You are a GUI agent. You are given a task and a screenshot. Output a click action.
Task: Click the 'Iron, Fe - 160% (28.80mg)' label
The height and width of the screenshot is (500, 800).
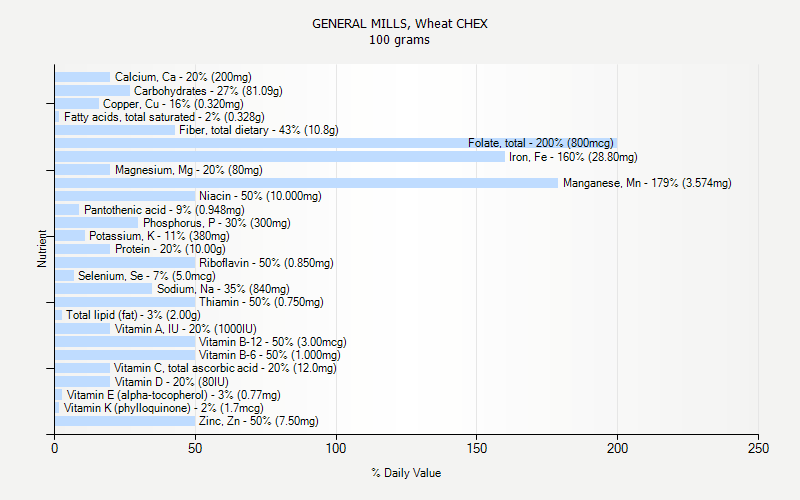coord(573,157)
